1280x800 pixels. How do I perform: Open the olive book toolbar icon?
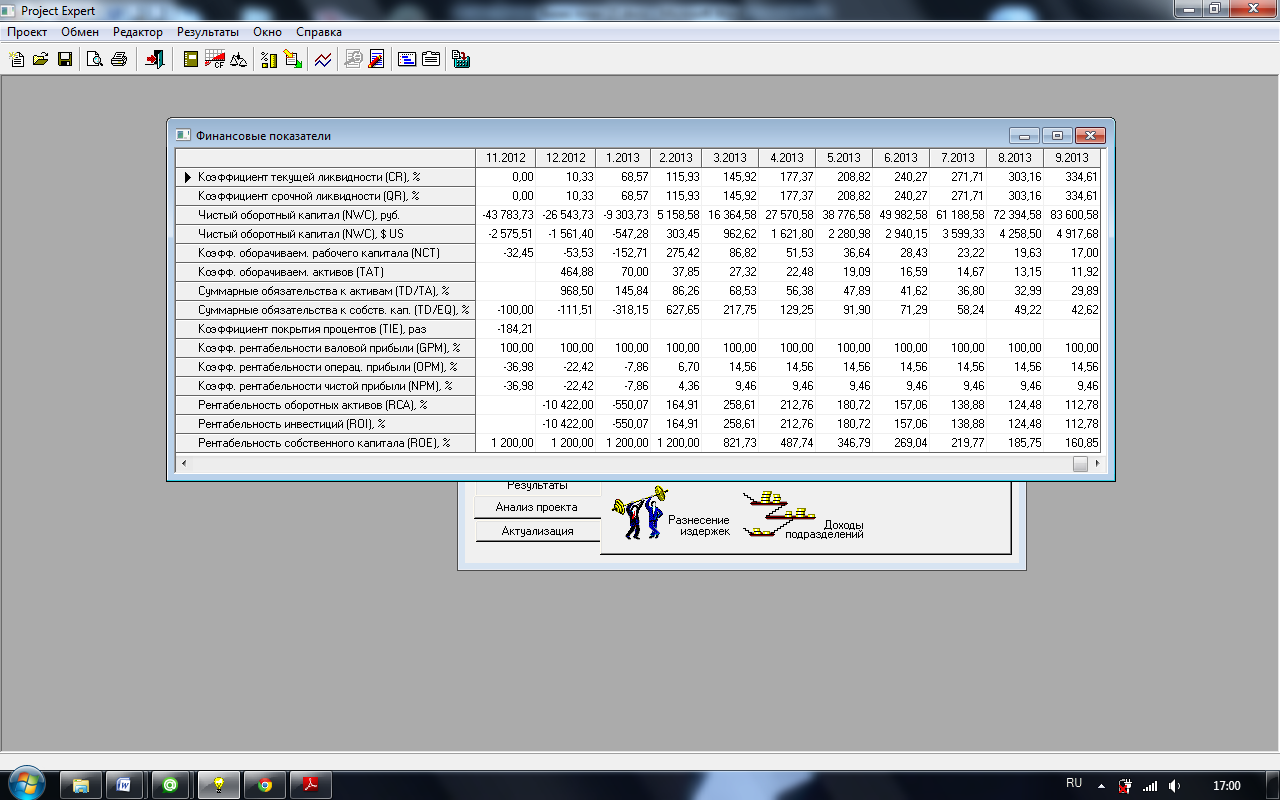[190, 59]
